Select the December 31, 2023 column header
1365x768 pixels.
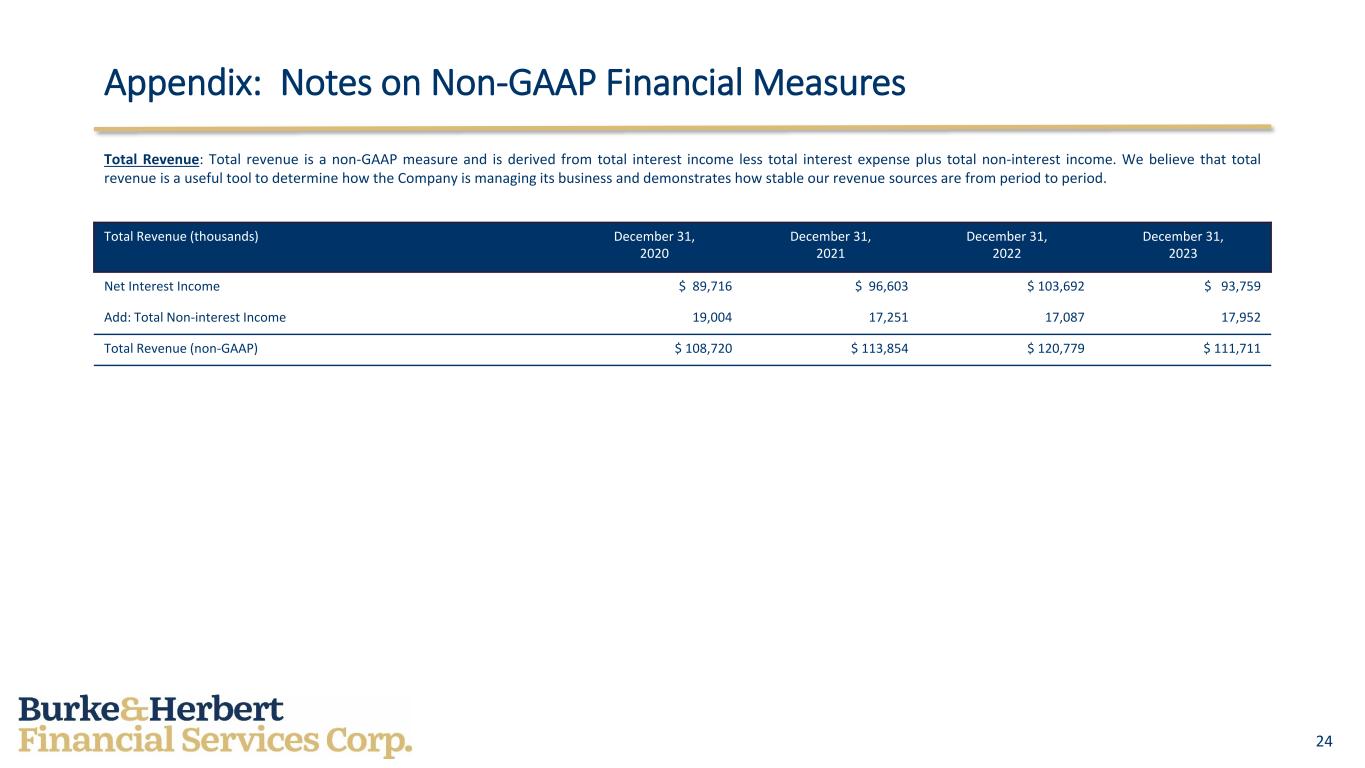(1182, 245)
